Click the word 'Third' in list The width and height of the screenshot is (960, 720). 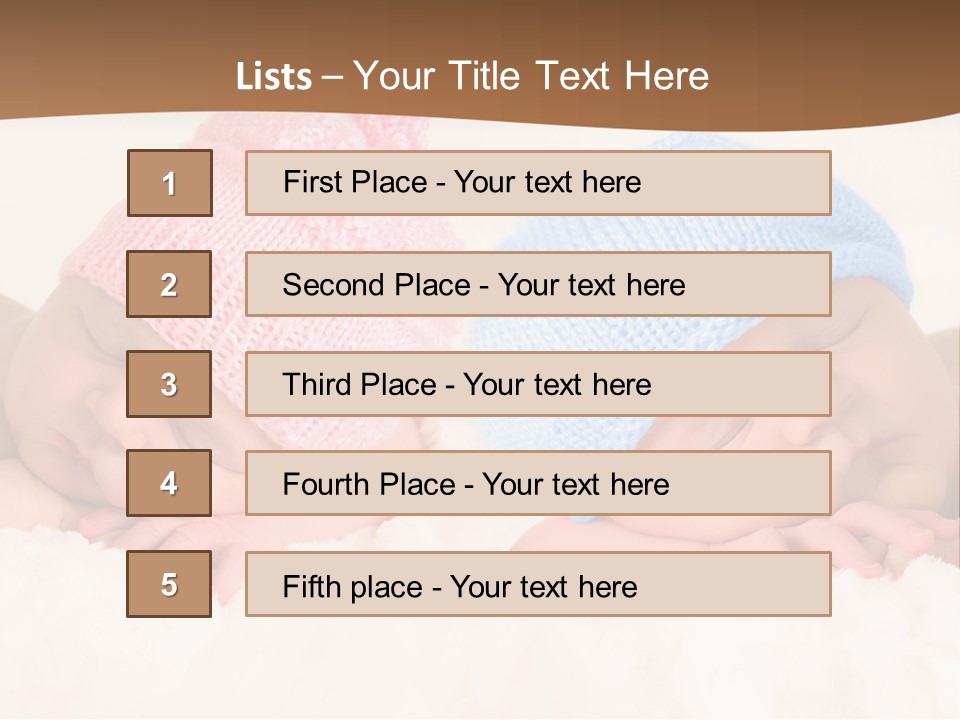pos(320,385)
